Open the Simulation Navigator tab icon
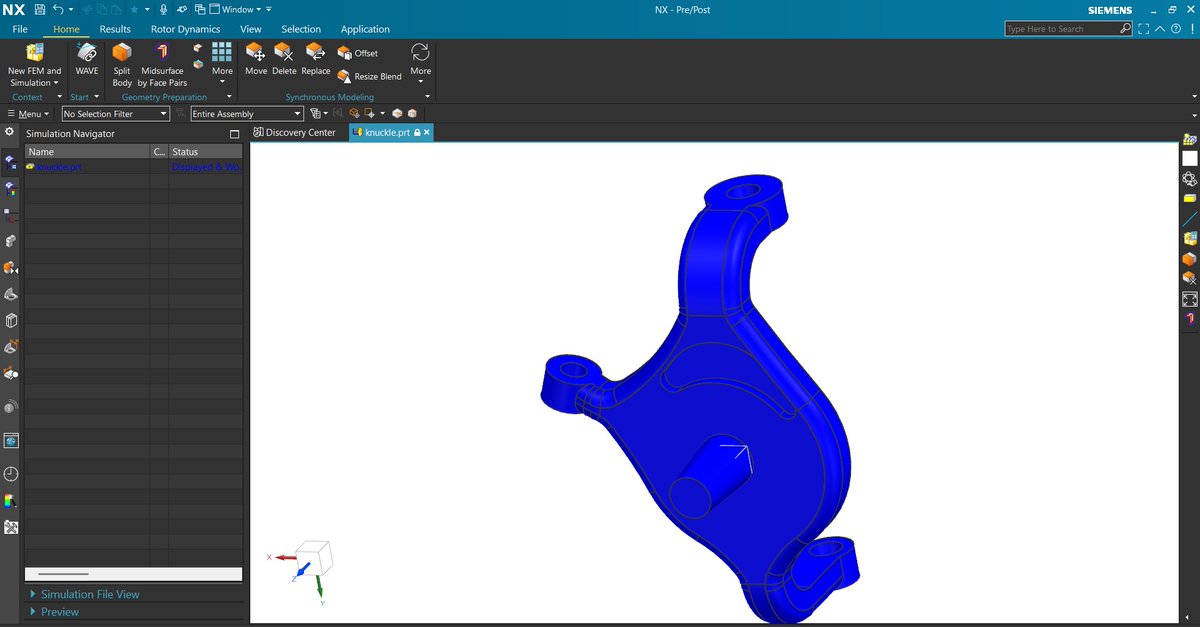The width and height of the screenshot is (1200, 627). tap(10, 161)
